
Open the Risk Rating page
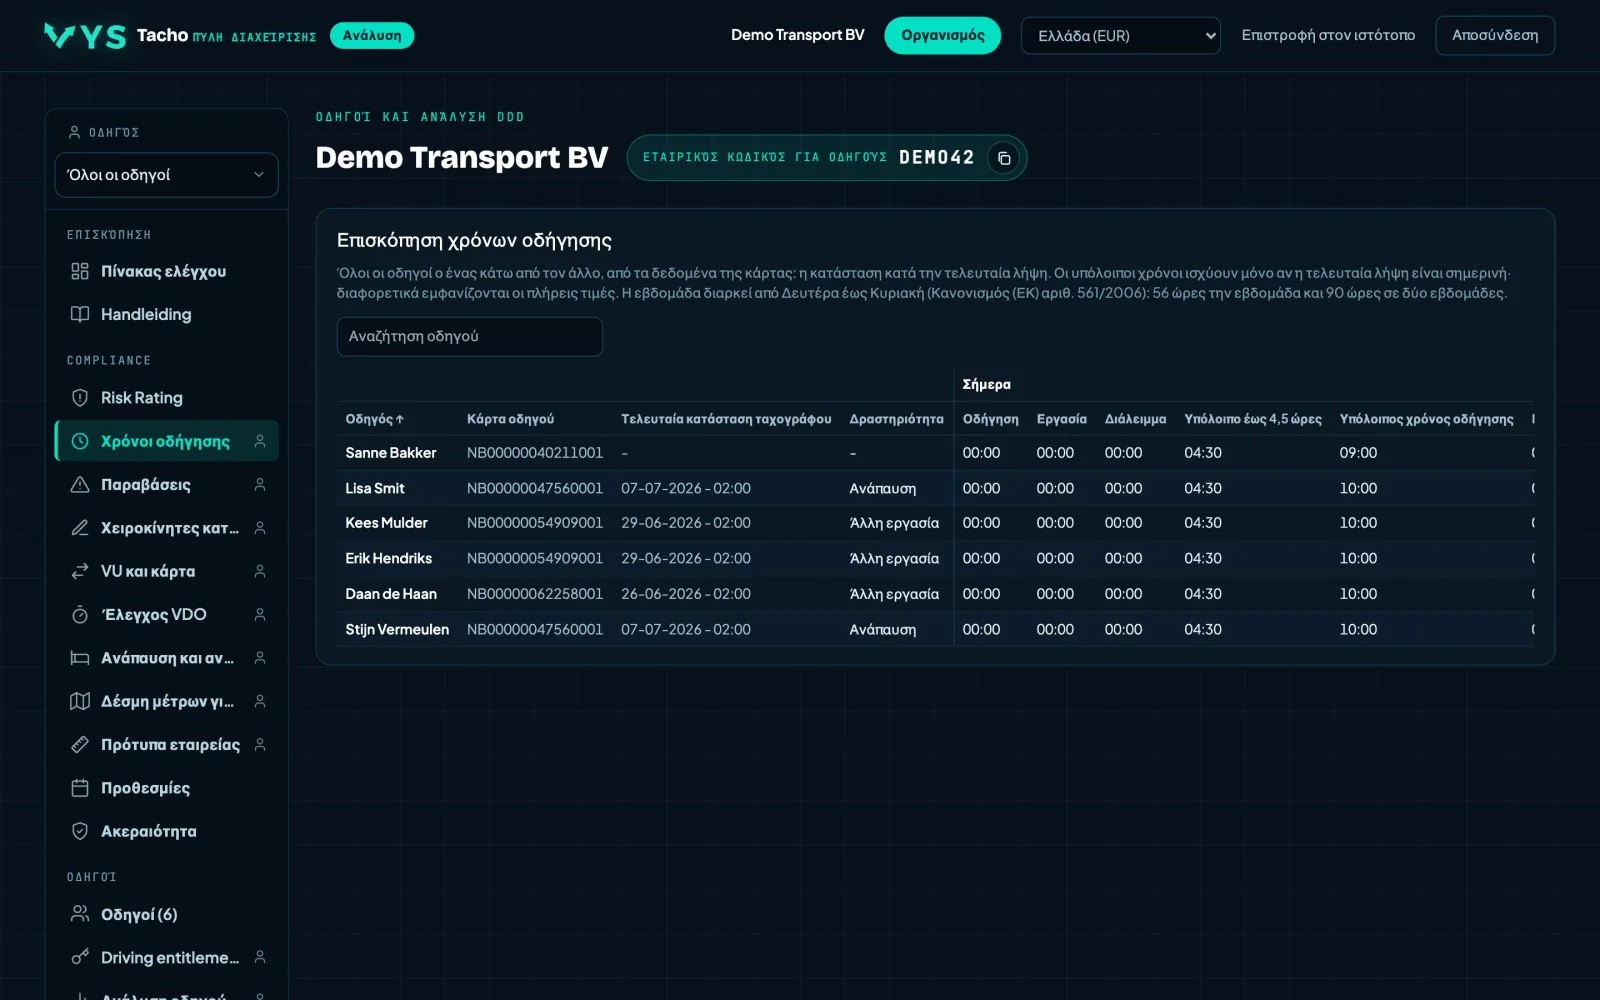pos(166,398)
